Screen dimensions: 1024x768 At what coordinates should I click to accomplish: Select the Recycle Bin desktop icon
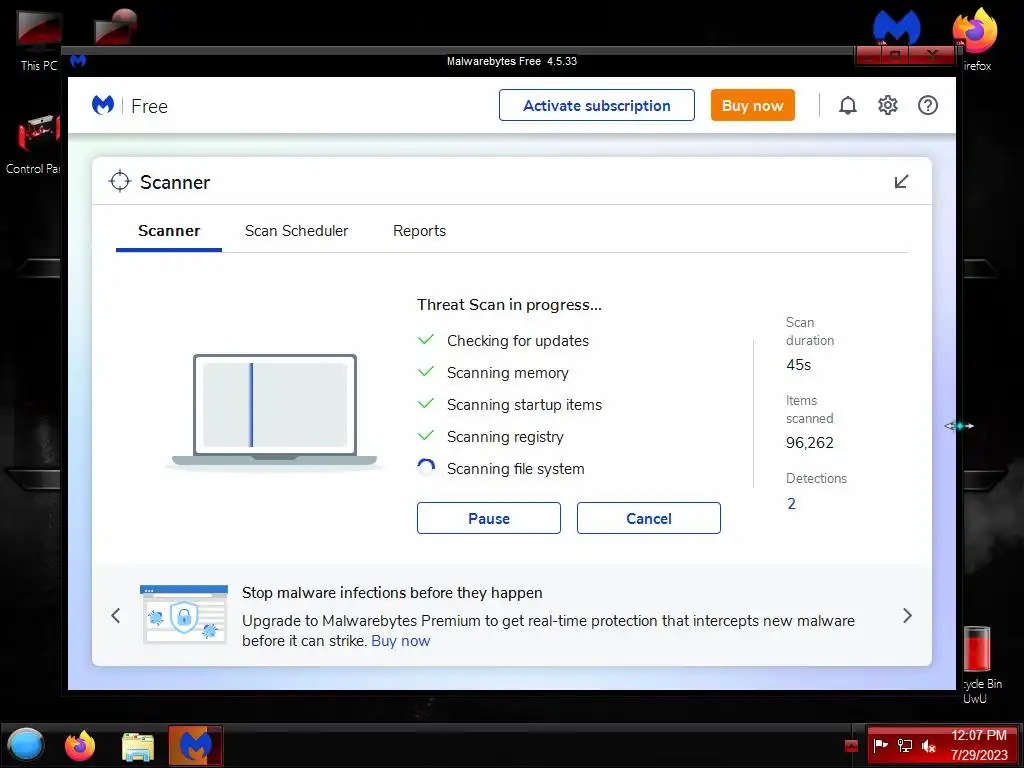pyautogui.click(x=982, y=665)
